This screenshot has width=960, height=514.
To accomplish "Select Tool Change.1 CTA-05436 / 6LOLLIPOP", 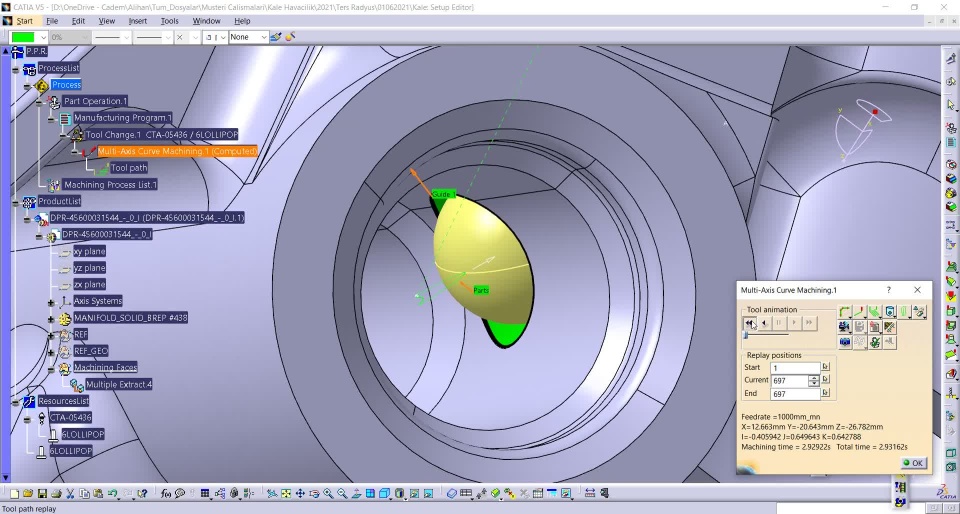I will click(x=162, y=135).
